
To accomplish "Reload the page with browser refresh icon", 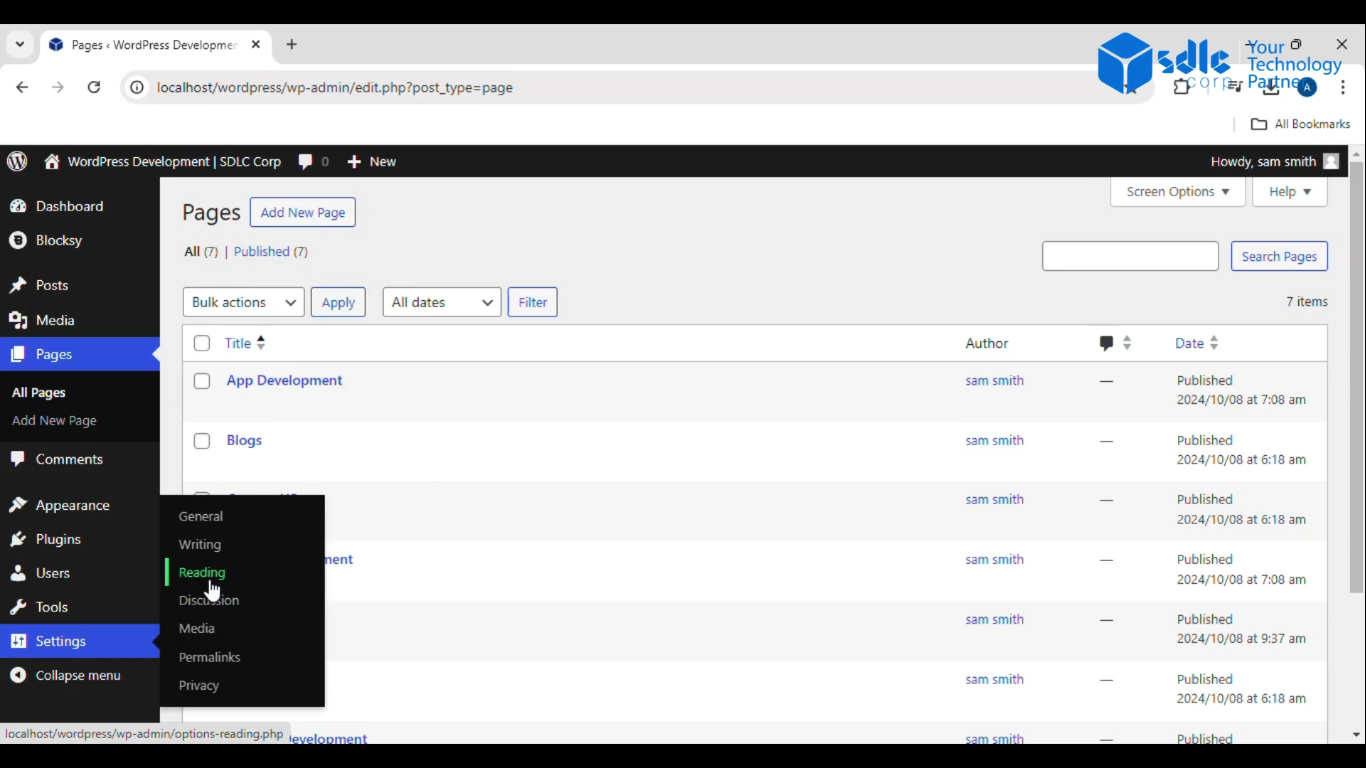I will (x=94, y=87).
